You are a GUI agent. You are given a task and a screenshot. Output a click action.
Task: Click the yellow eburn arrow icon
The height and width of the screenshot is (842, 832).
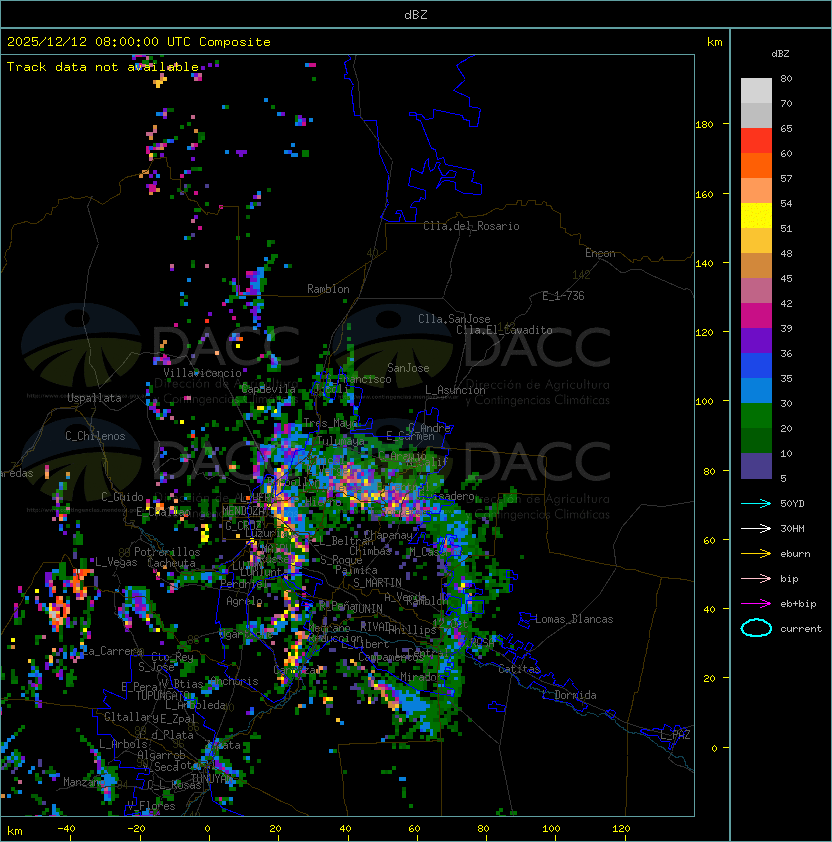[756, 554]
